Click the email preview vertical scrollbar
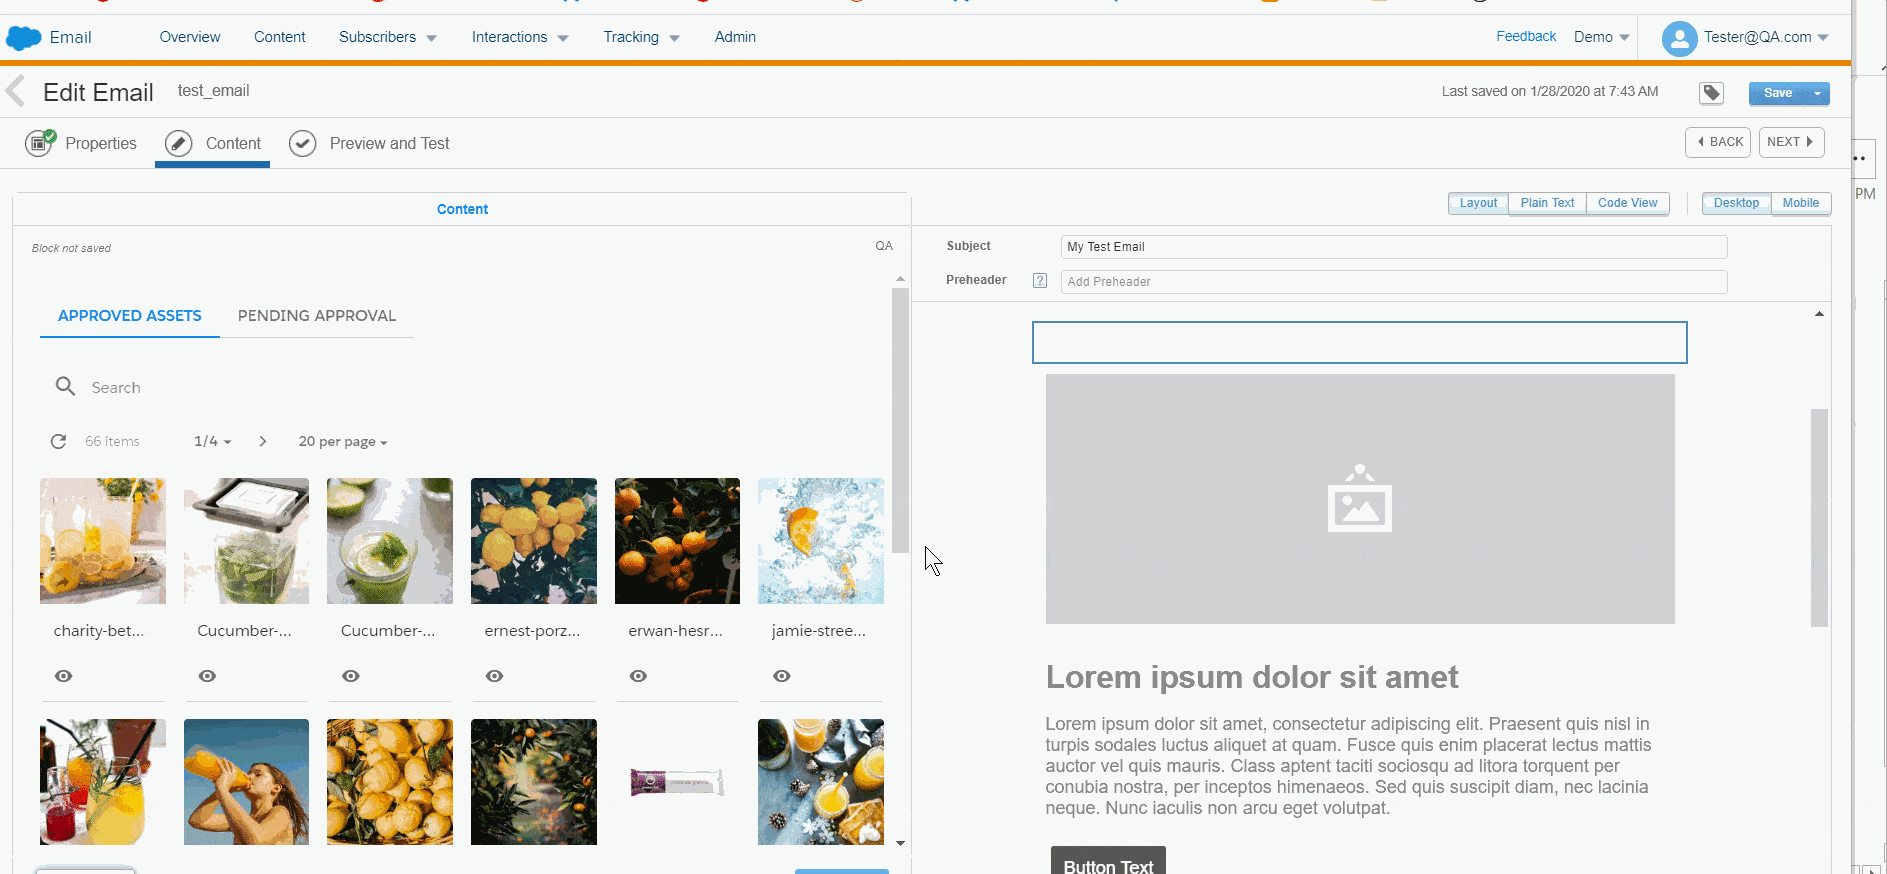 tap(1819, 517)
